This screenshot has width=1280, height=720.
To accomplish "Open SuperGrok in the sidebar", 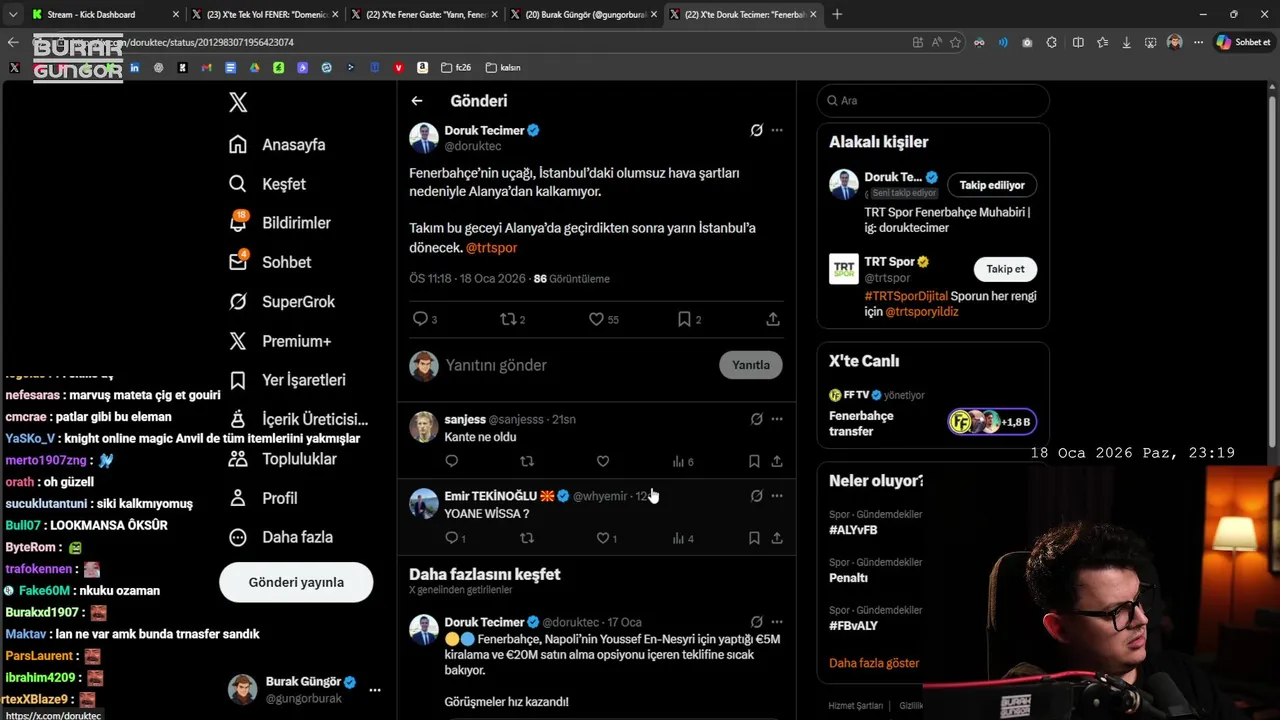I will (x=282, y=302).
